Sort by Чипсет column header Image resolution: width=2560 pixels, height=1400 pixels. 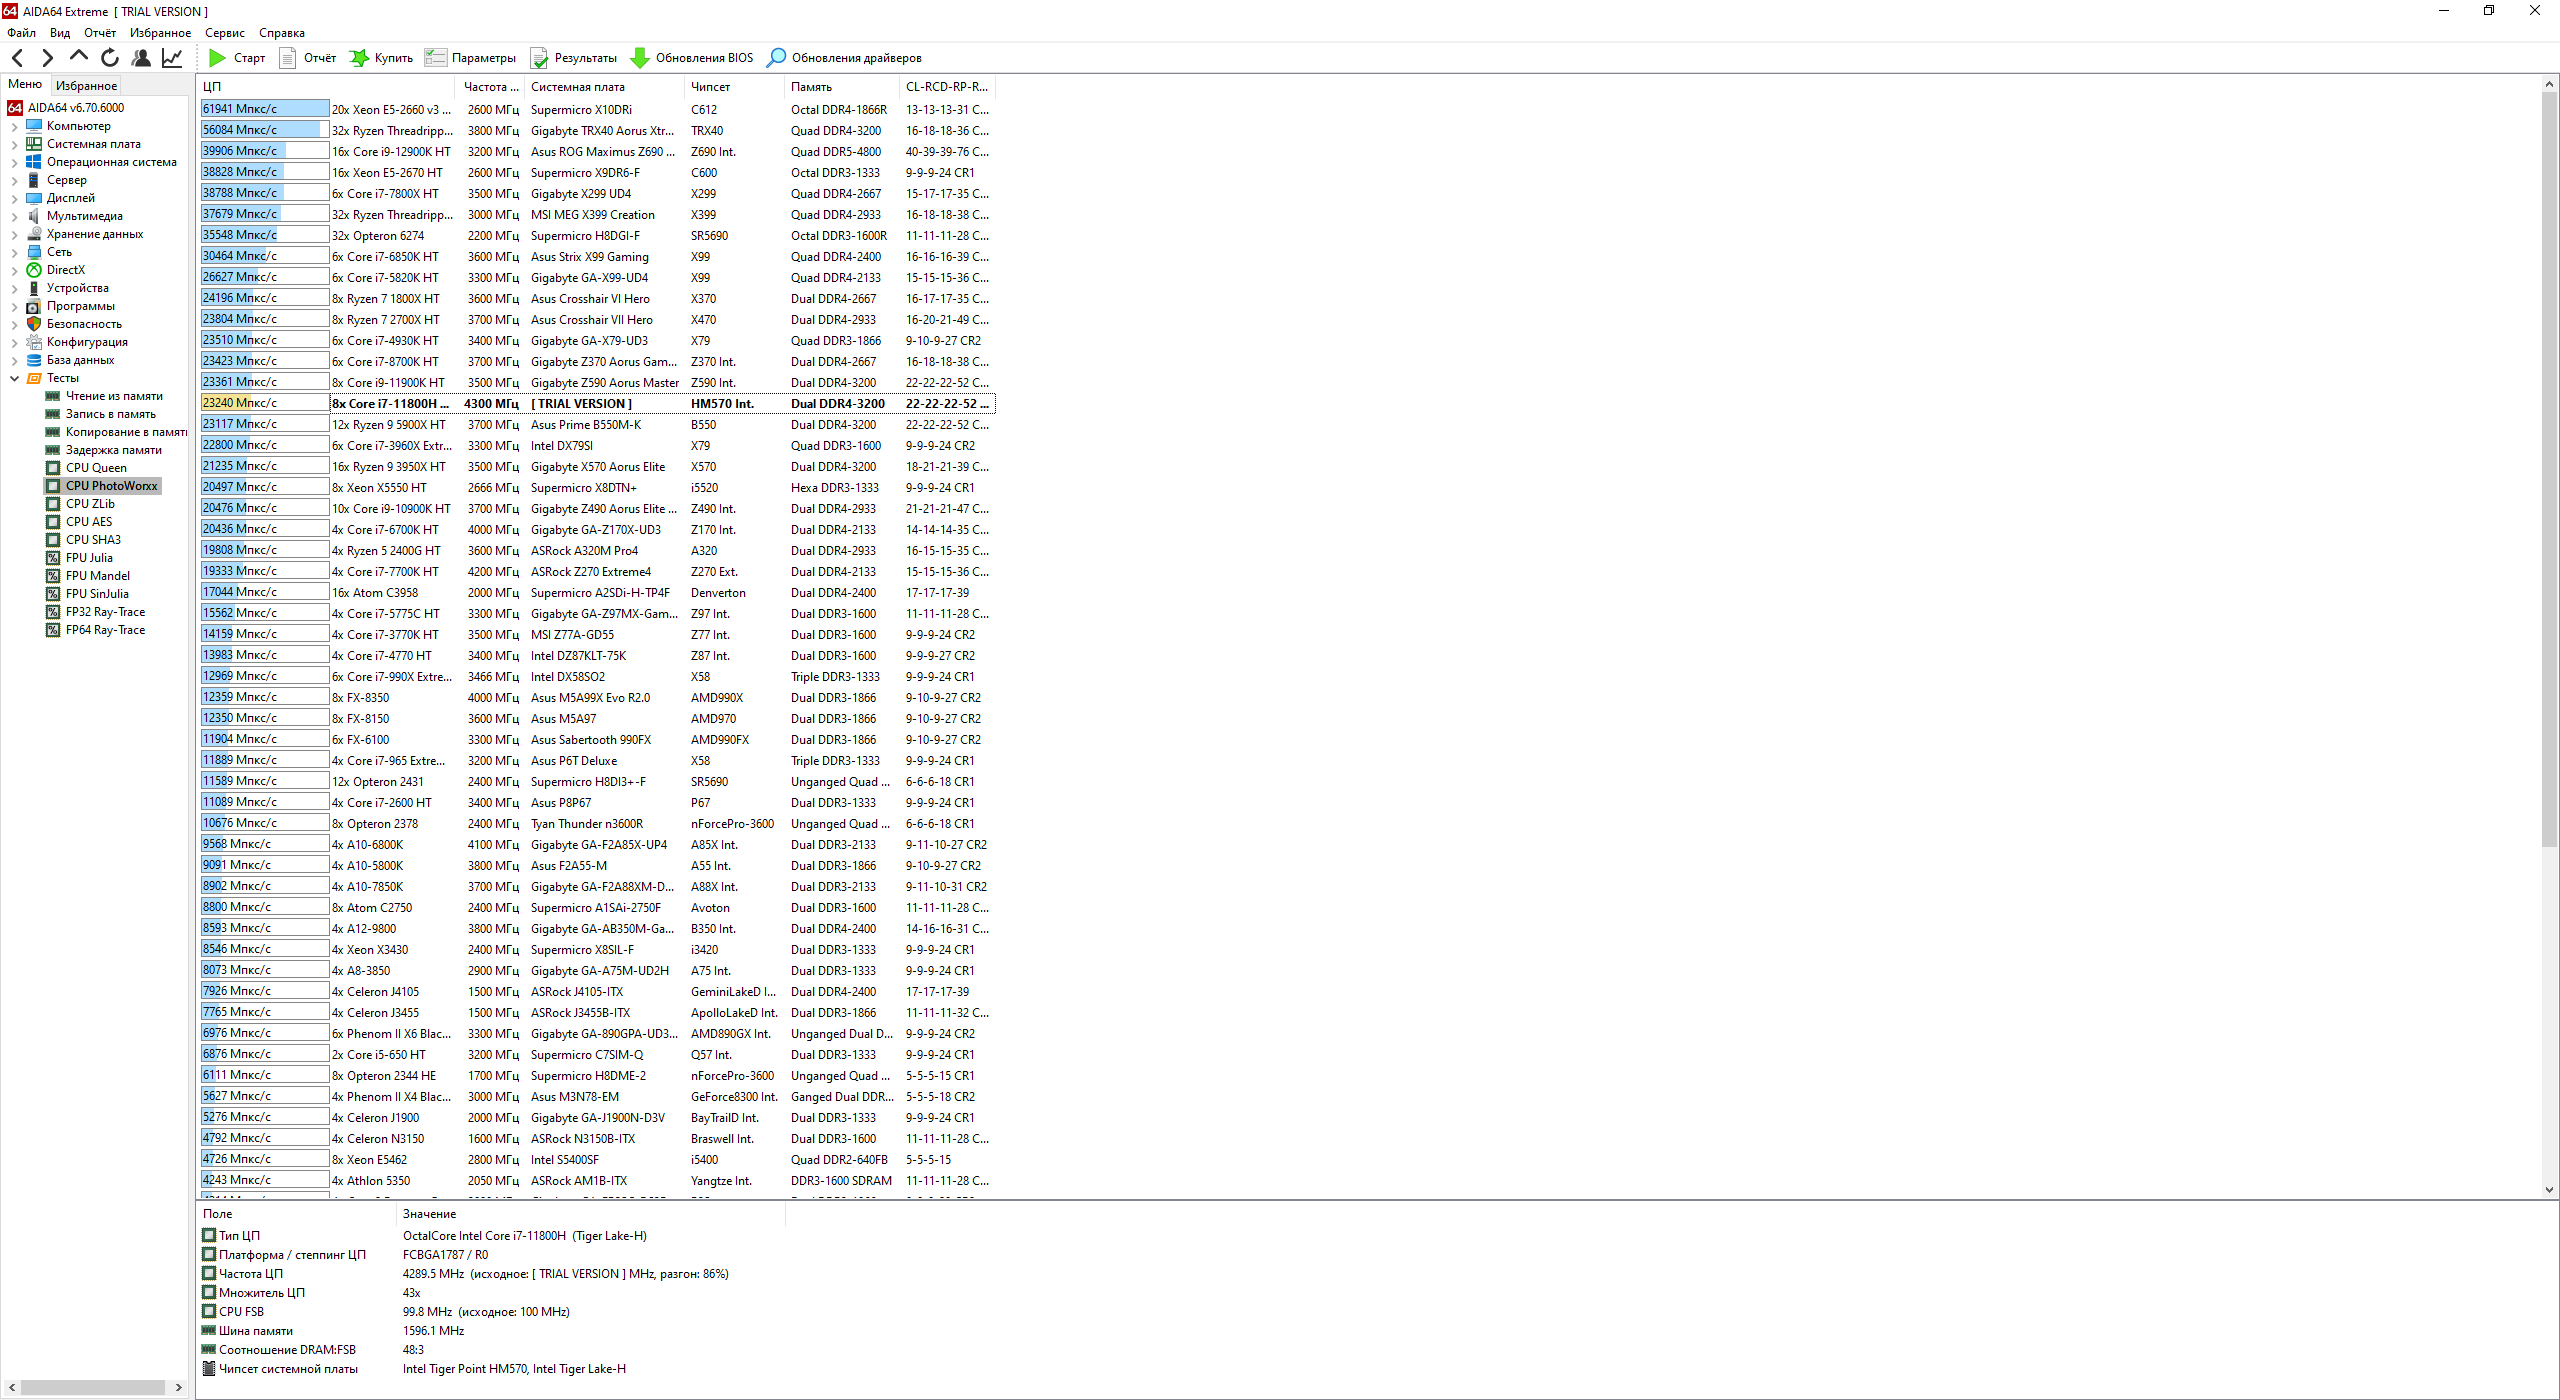(734, 87)
